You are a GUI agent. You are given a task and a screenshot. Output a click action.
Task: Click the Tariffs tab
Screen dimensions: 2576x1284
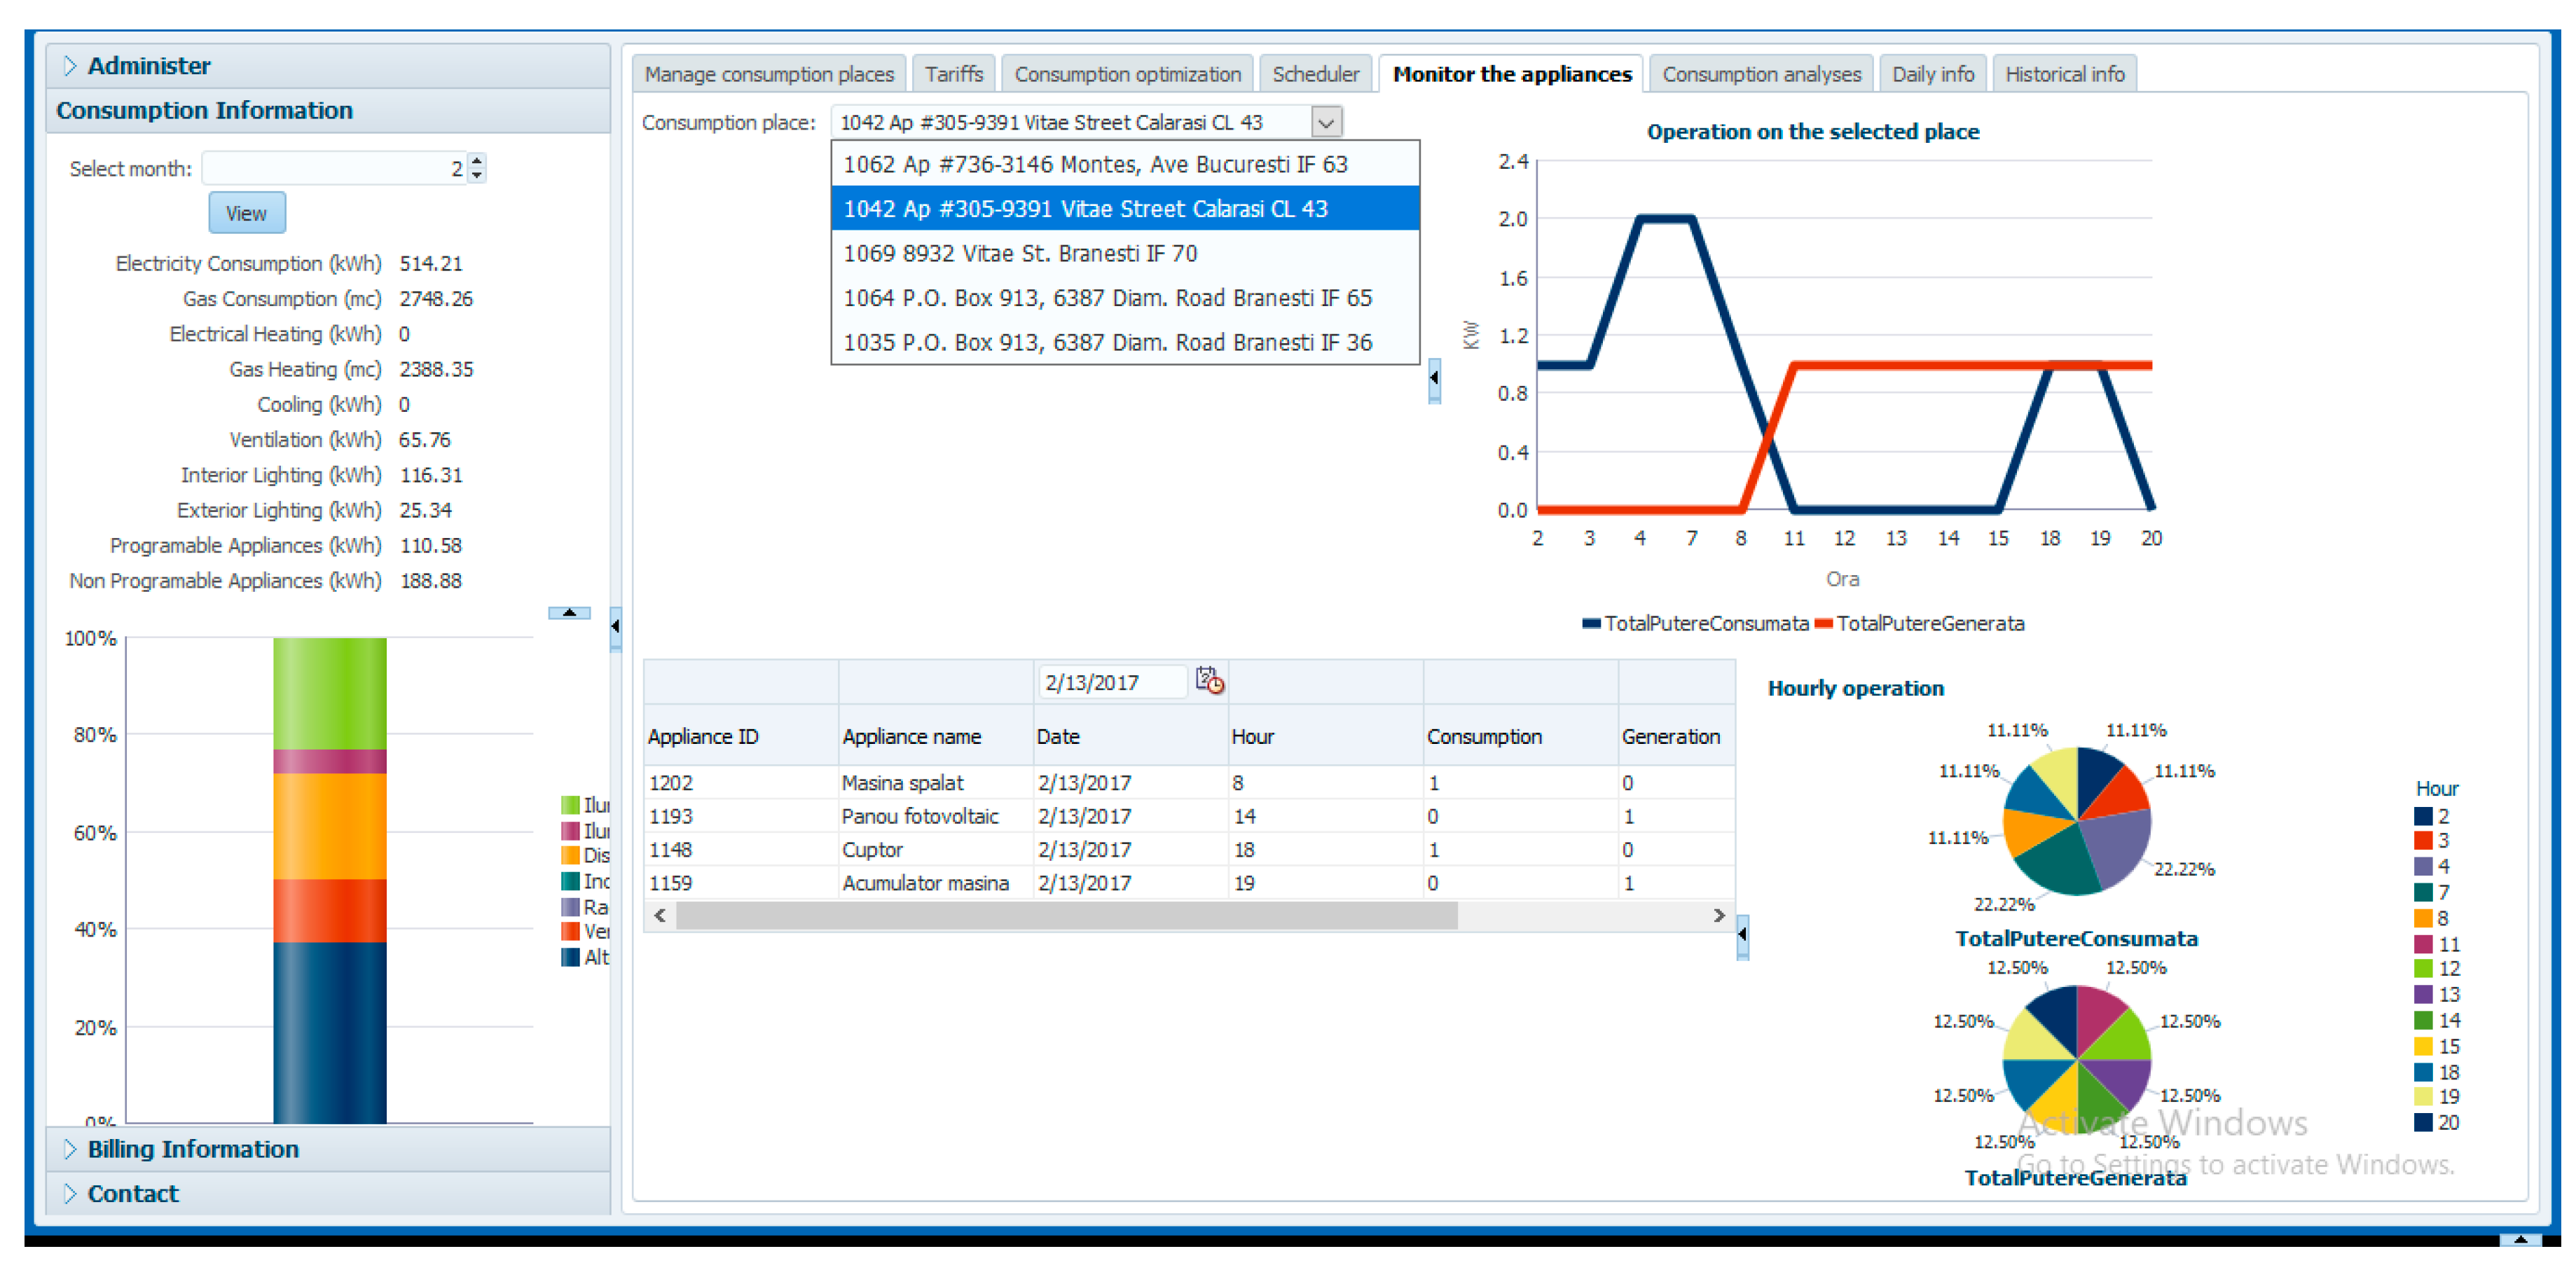953,74
